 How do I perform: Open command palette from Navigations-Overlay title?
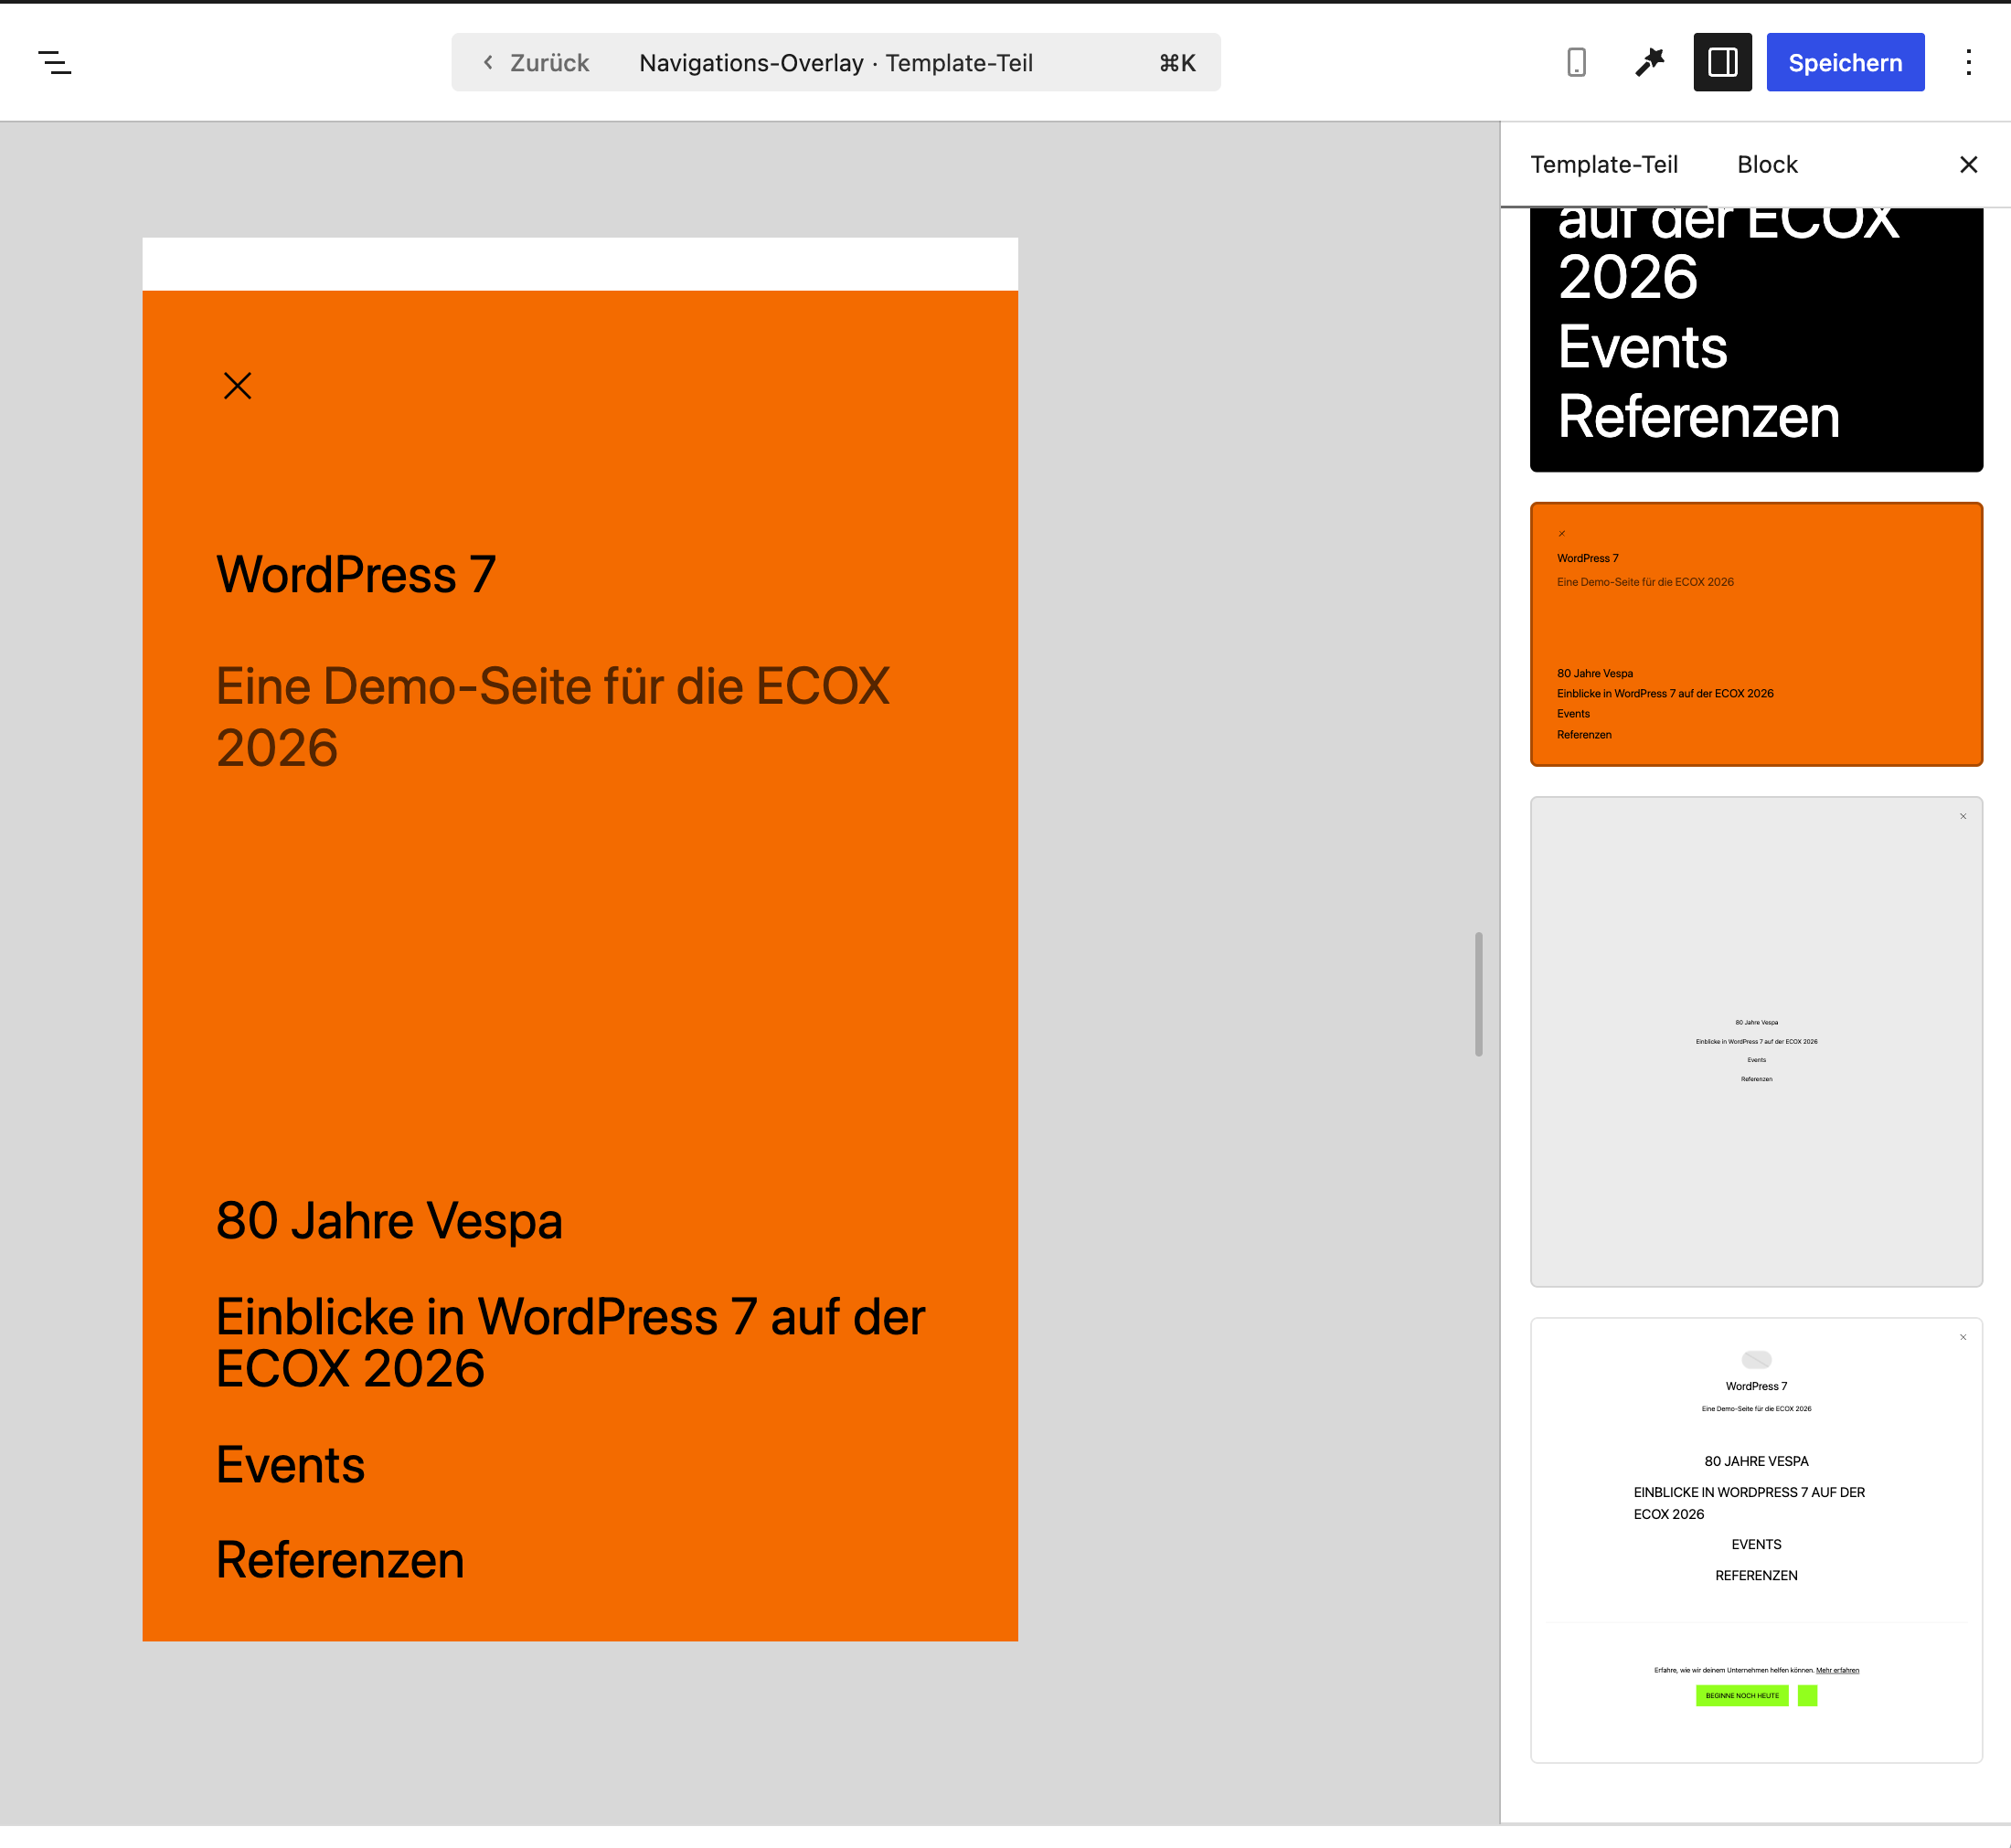click(835, 63)
